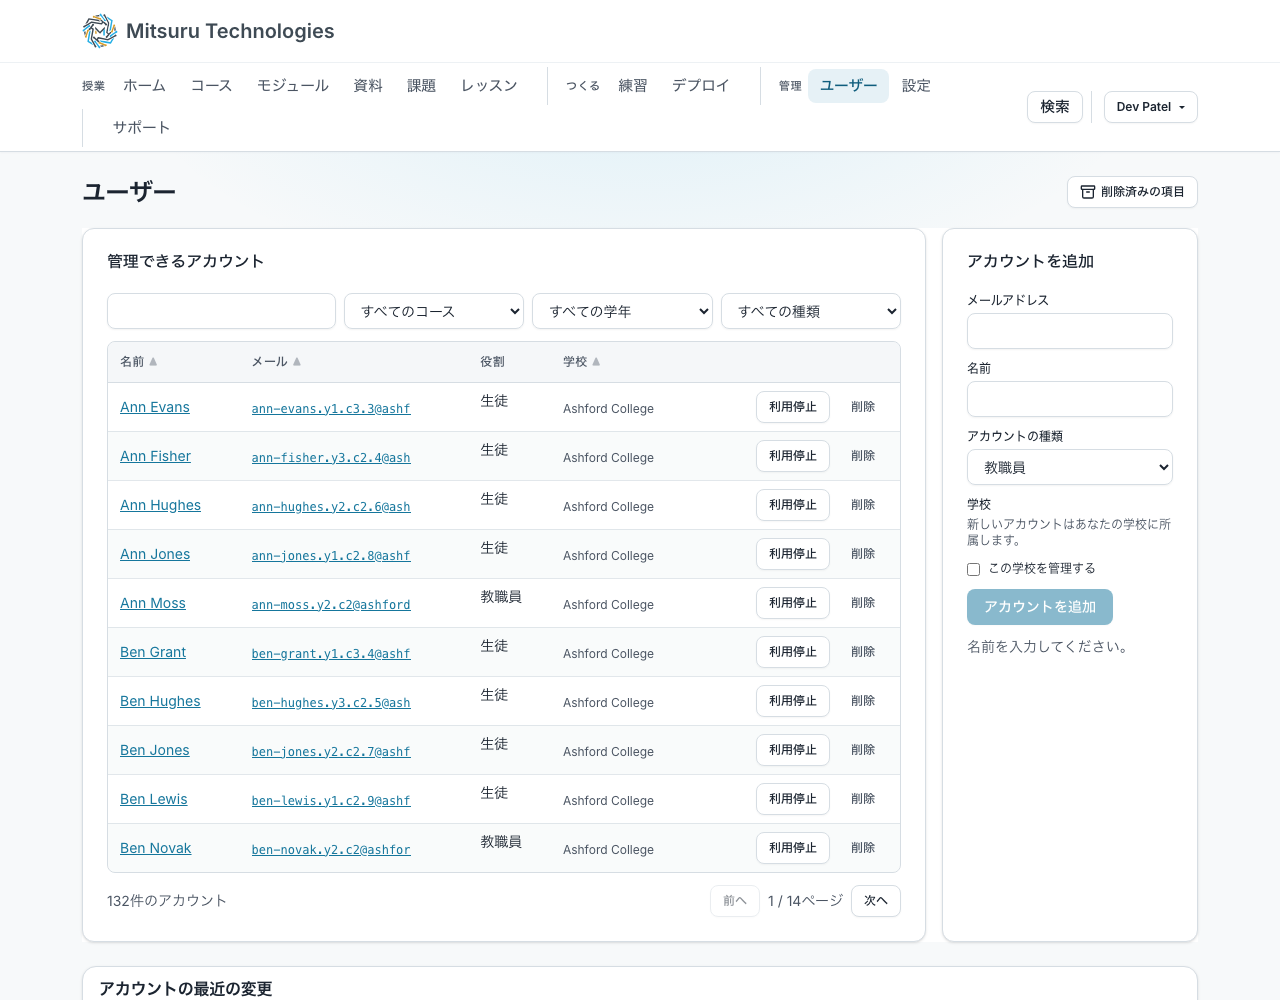The image size is (1280, 1000).
Task: Click 利用停止 for Ben Novak
Action: point(793,848)
